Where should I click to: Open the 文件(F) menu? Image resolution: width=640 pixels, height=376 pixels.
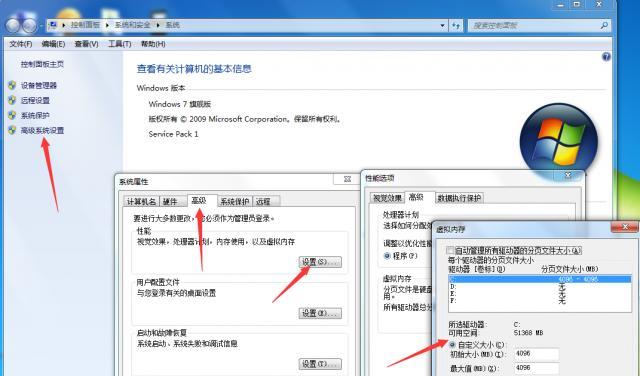click(x=21, y=44)
